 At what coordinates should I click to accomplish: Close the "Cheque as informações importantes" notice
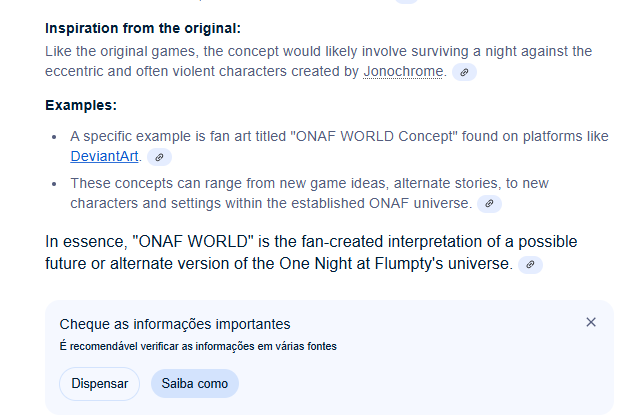point(591,322)
